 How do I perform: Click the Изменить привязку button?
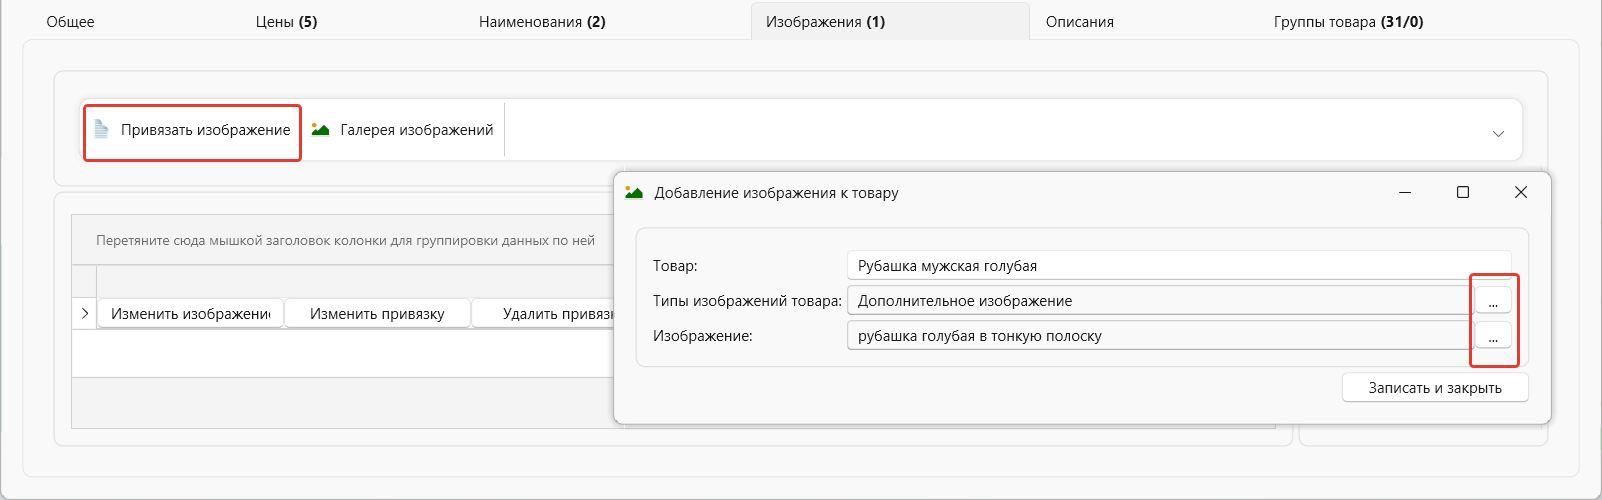click(x=377, y=314)
